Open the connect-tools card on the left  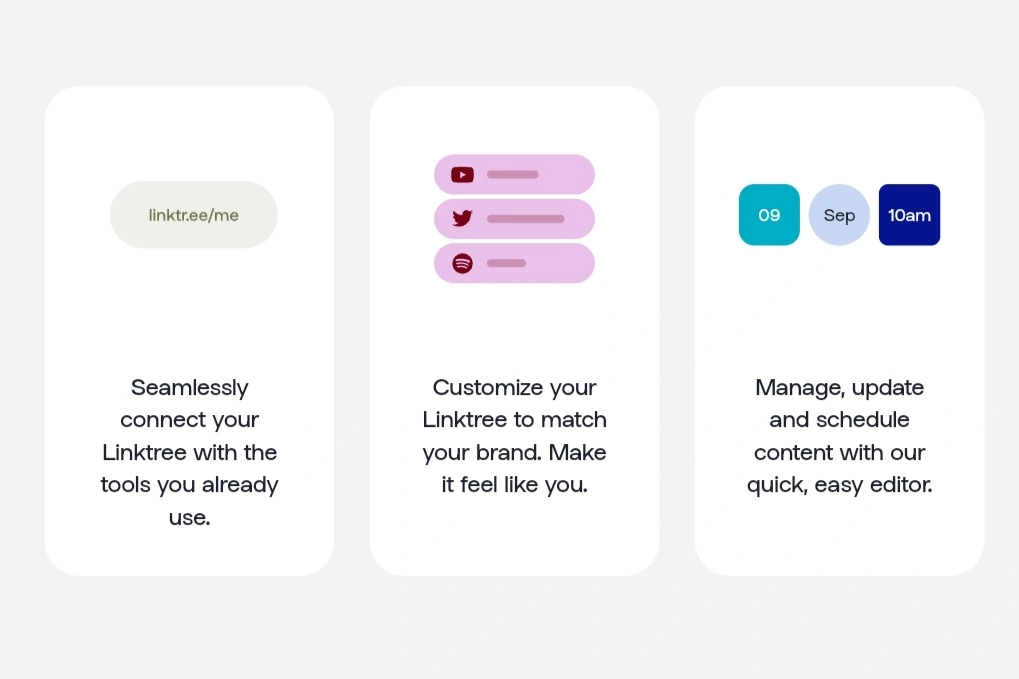[189, 331]
